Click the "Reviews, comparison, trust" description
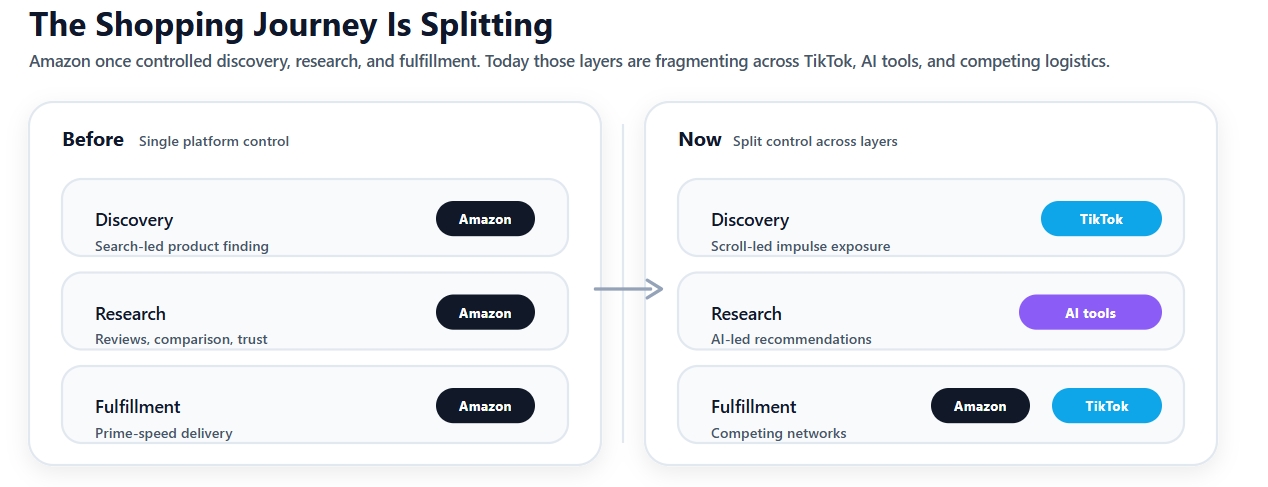 (181, 339)
